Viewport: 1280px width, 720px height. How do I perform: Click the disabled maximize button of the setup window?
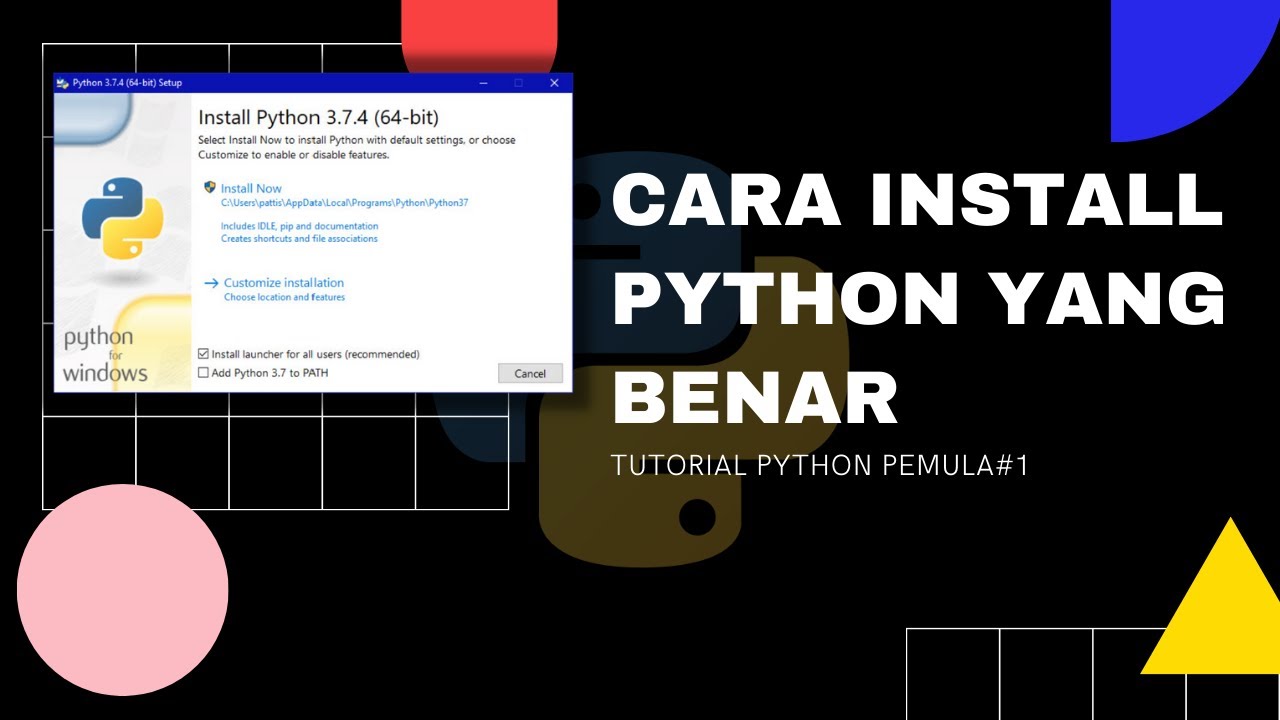(518, 83)
